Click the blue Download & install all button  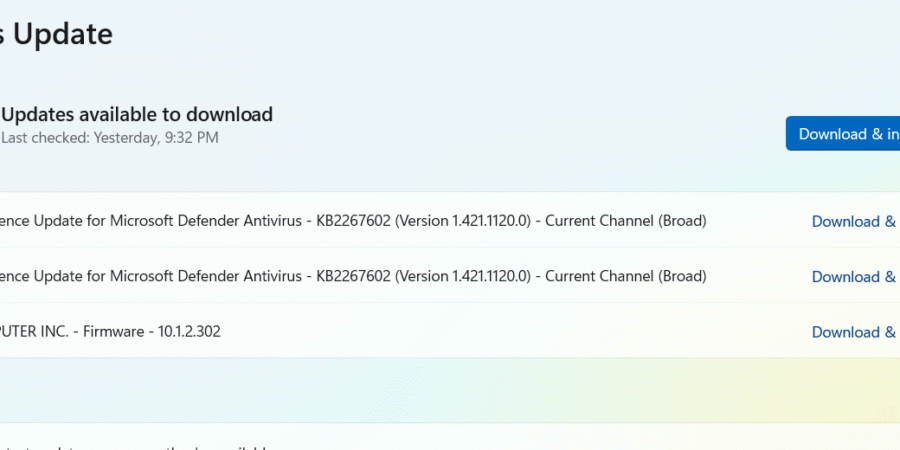point(843,134)
